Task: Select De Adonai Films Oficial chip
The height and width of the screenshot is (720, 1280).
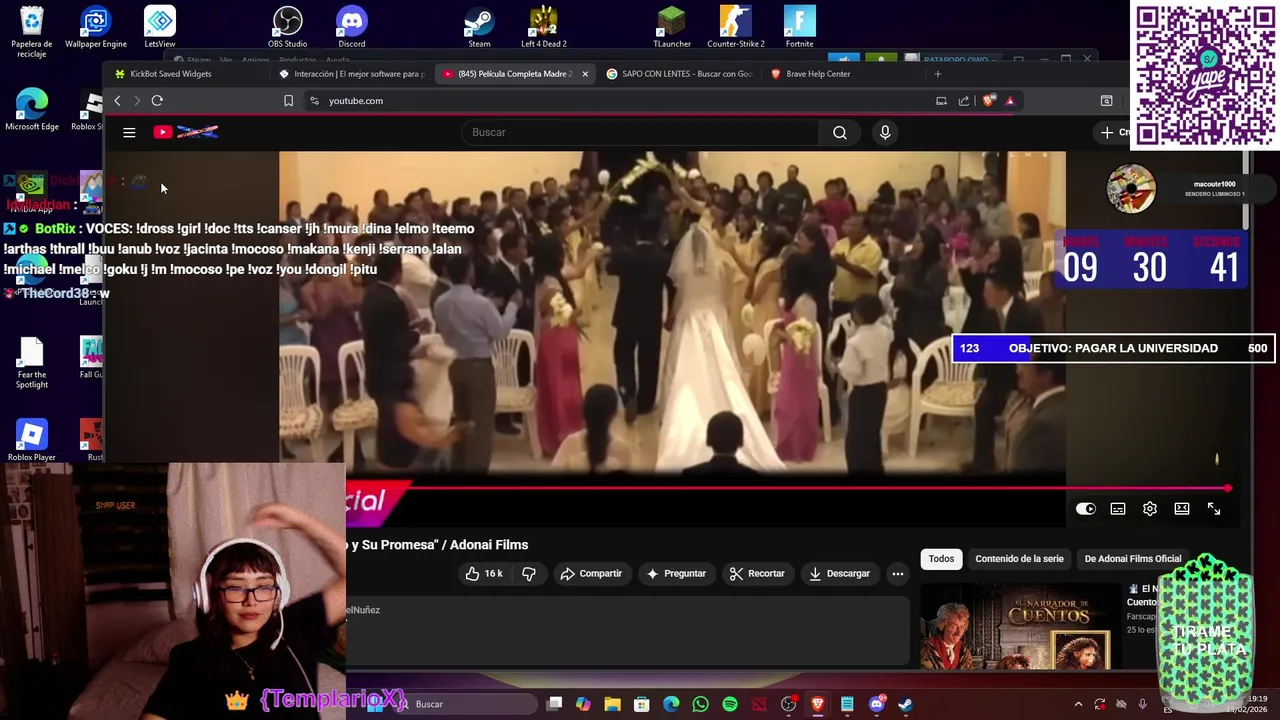Action: [1132, 559]
